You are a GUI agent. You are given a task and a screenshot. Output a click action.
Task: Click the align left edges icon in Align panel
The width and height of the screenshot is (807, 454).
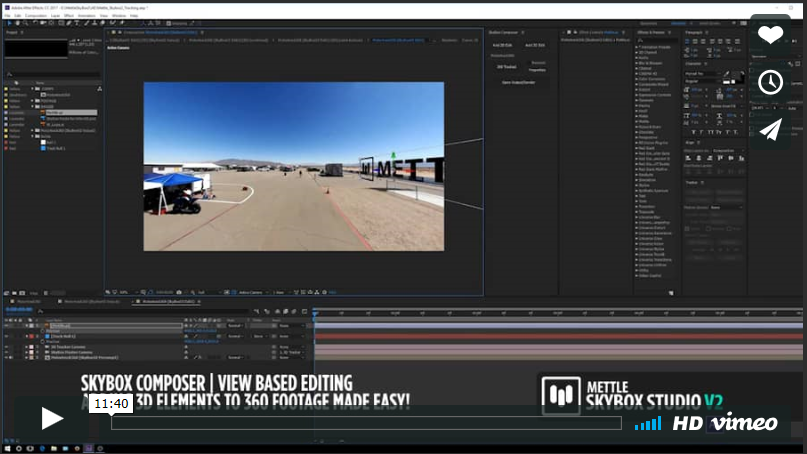coord(688,158)
